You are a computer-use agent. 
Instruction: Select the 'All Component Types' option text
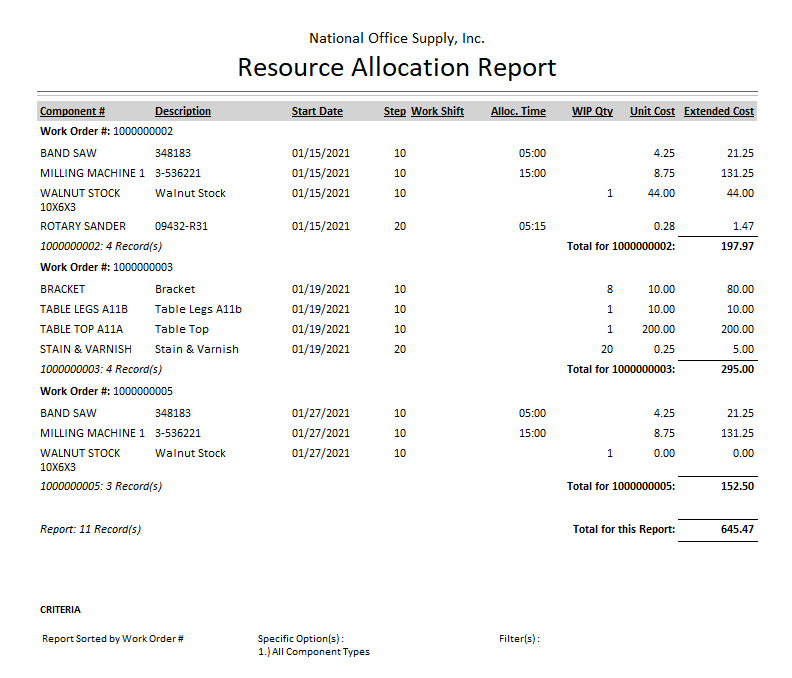[x=319, y=652]
